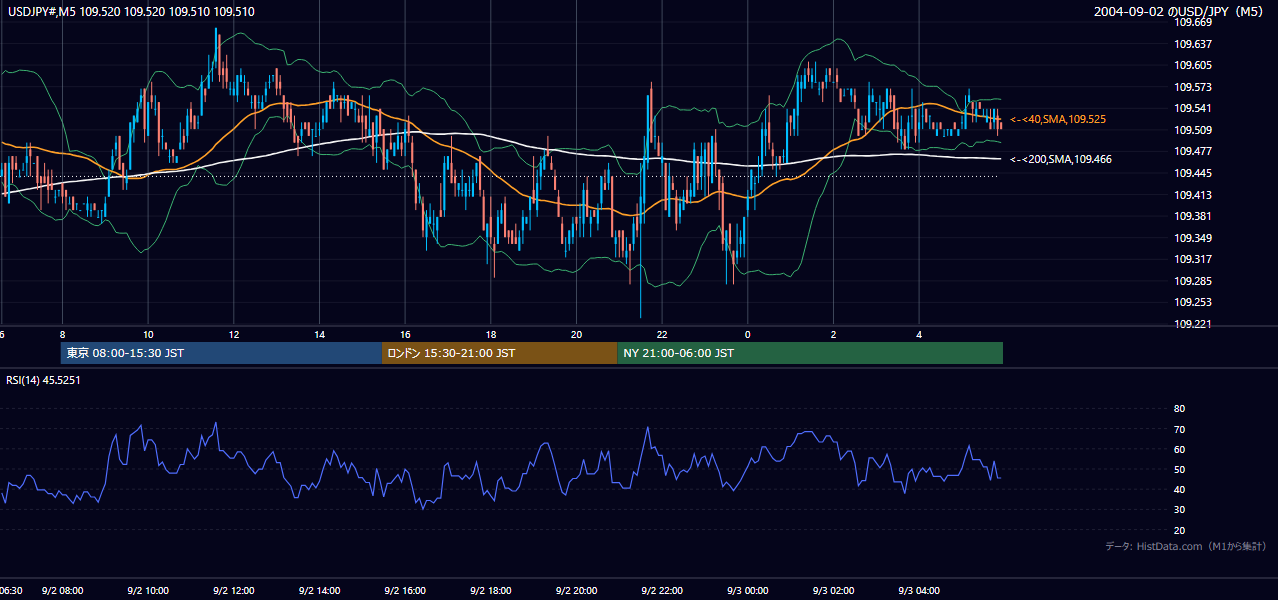
Task: Click RSI scale value 20
Action: pyautogui.click(x=1179, y=530)
